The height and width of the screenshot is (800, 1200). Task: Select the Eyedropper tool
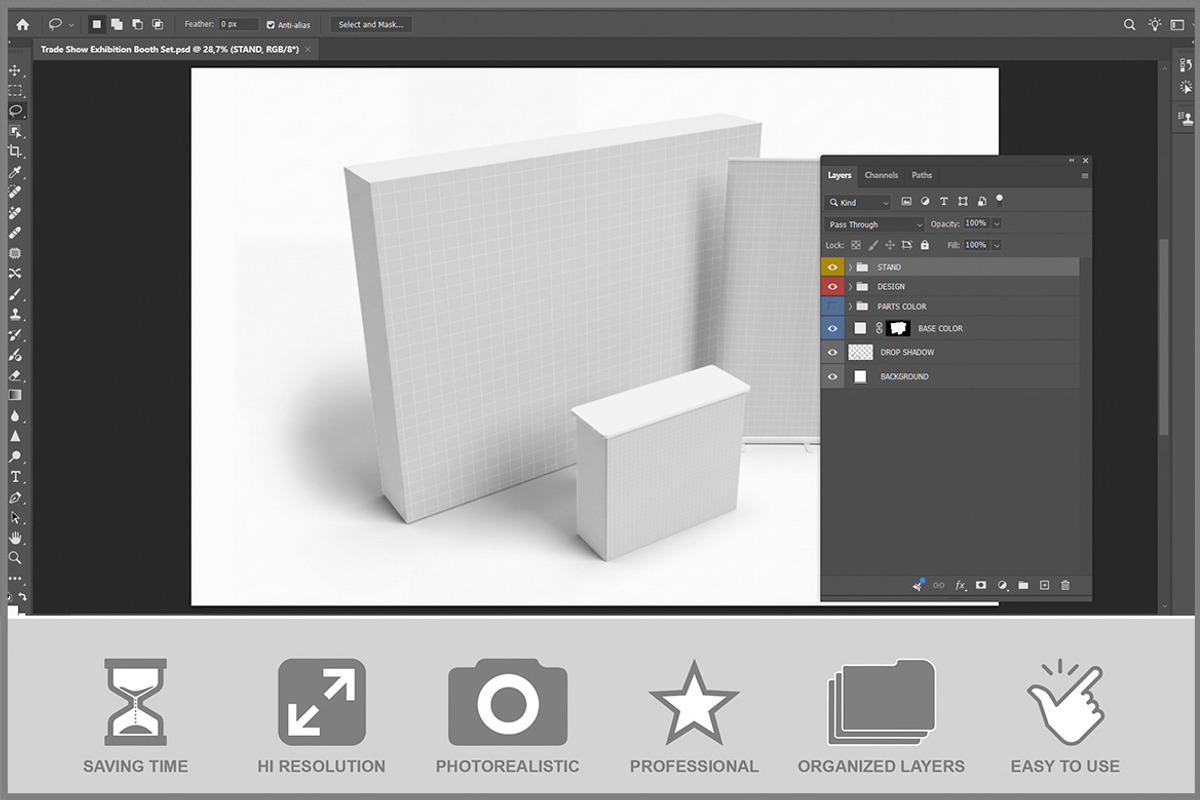pyautogui.click(x=15, y=172)
